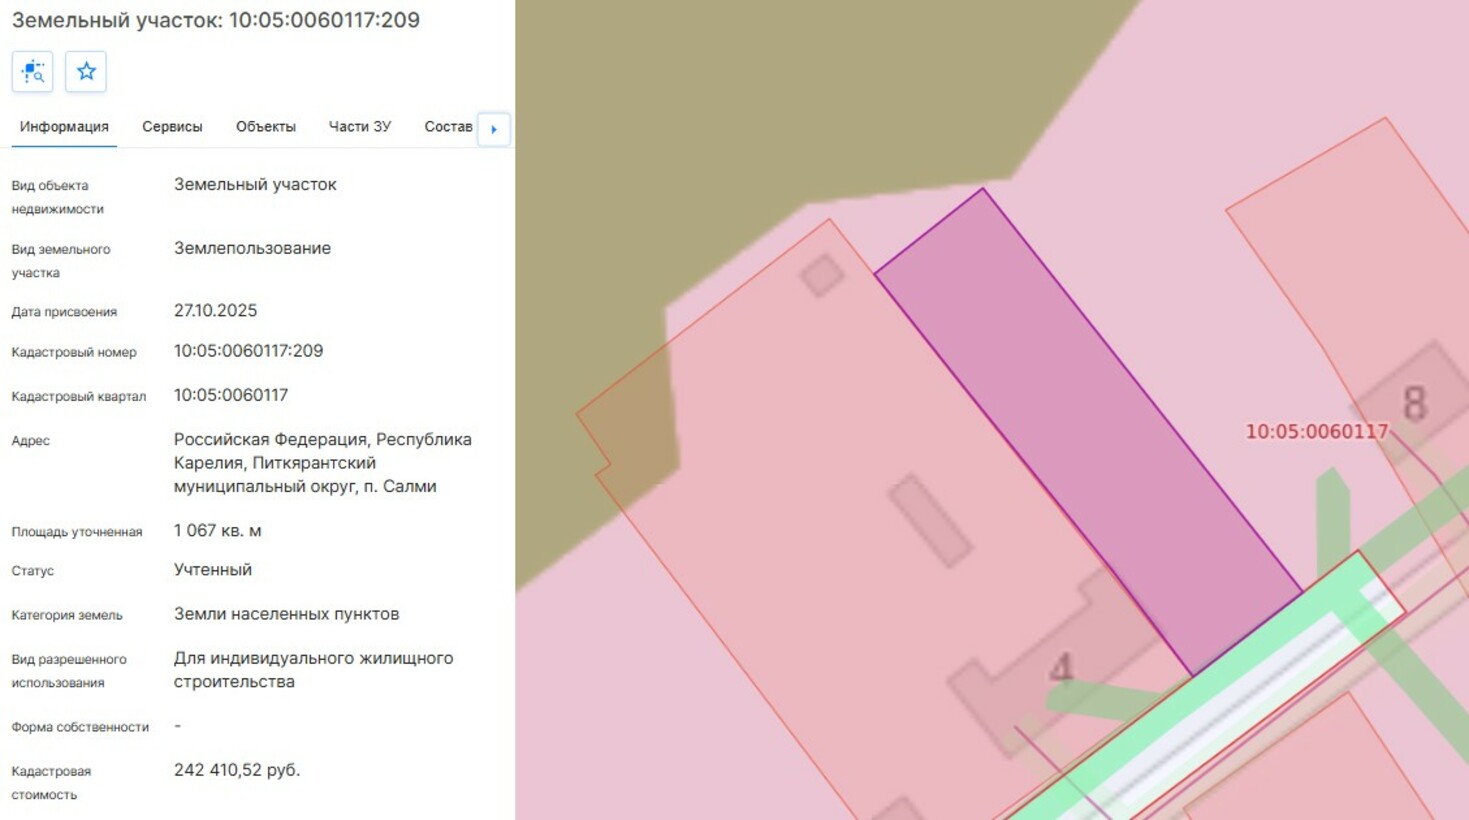Click the show-on-map locate icon
The height and width of the screenshot is (820, 1469).
32,72
